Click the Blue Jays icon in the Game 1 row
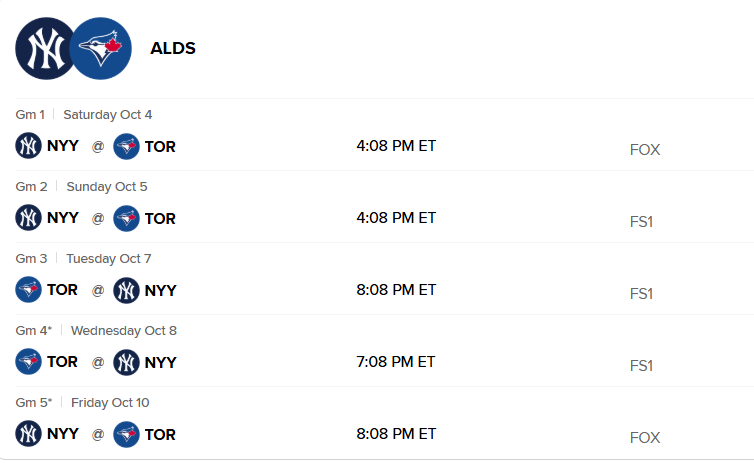The image size is (754, 463). tap(126, 146)
